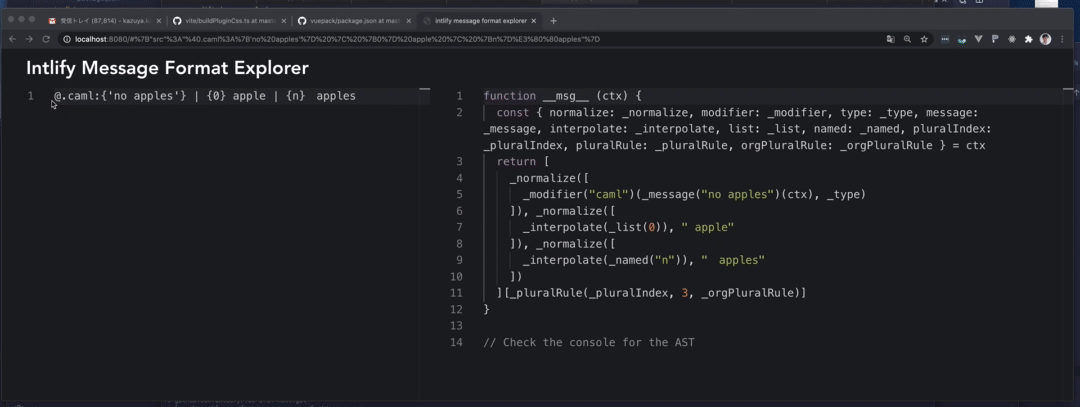Close the Gmail inbox tab

158,21
